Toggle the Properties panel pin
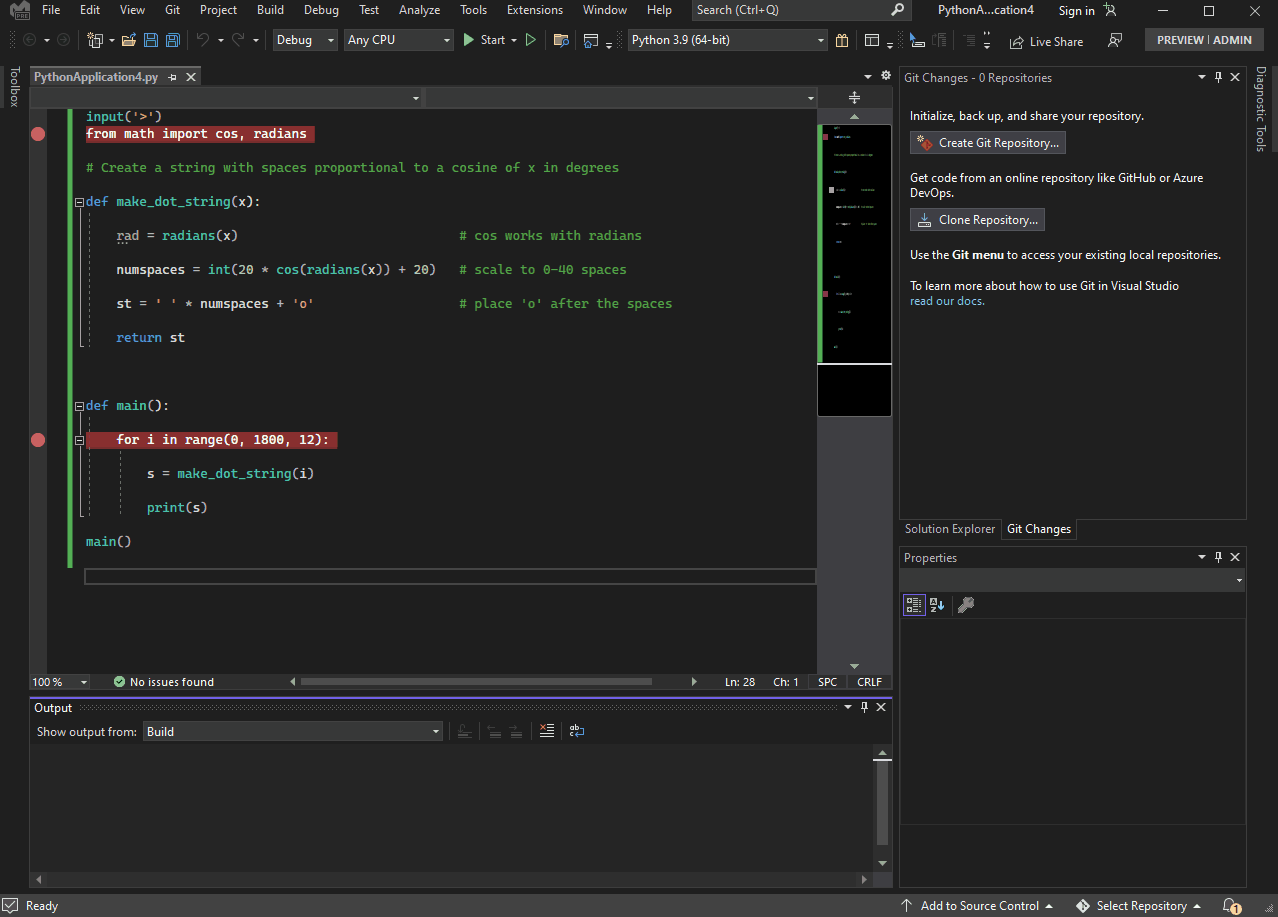This screenshot has width=1278, height=917. tap(1218, 557)
